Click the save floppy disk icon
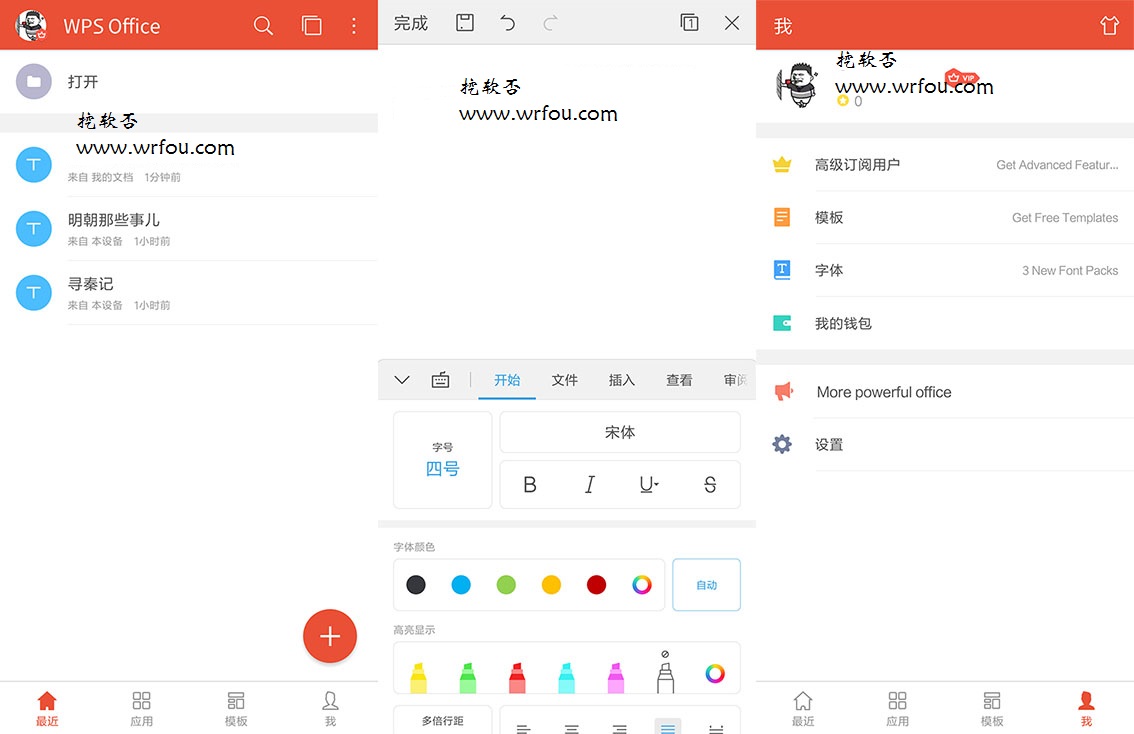 click(x=465, y=23)
